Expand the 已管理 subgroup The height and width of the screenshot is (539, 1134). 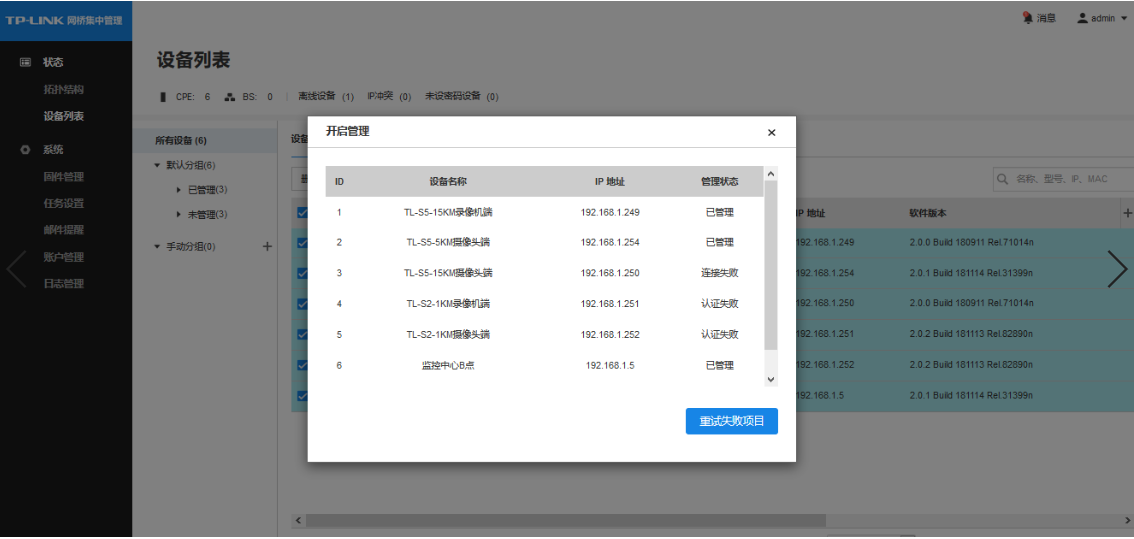(178, 189)
